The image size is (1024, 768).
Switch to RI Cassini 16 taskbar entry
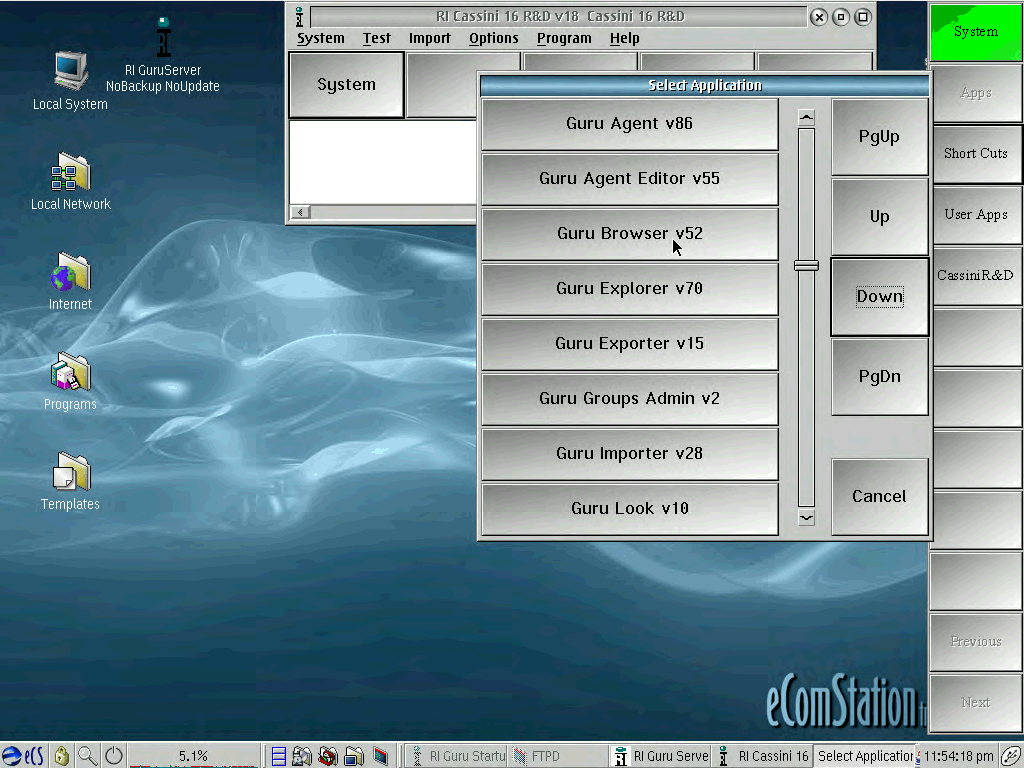coord(763,756)
